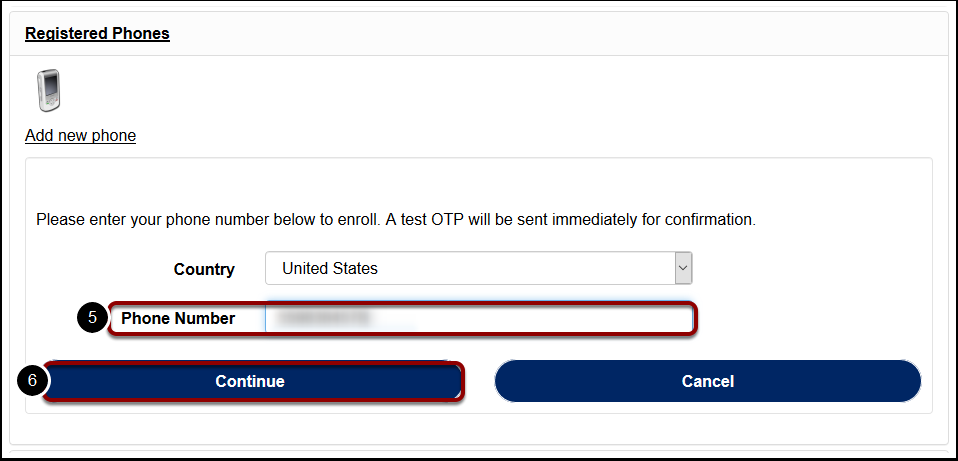Click the mobile phone device icon

[x=48, y=90]
